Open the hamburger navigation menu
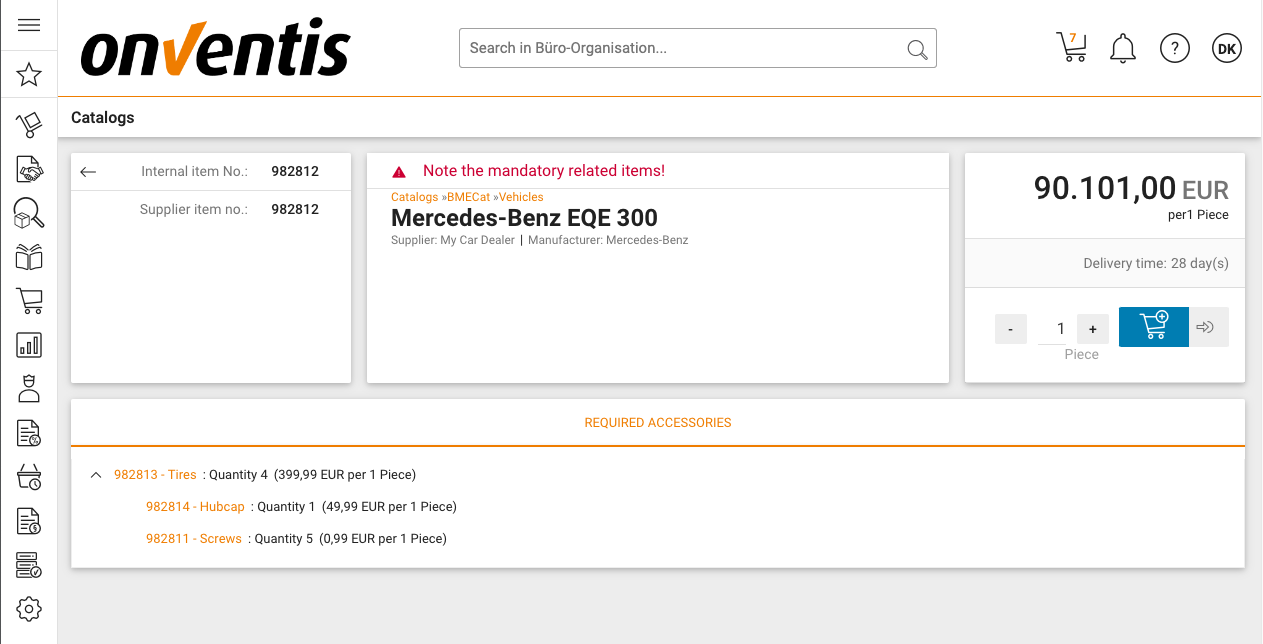This screenshot has width=1263, height=644. pyautogui.click(x=29, y=25)
